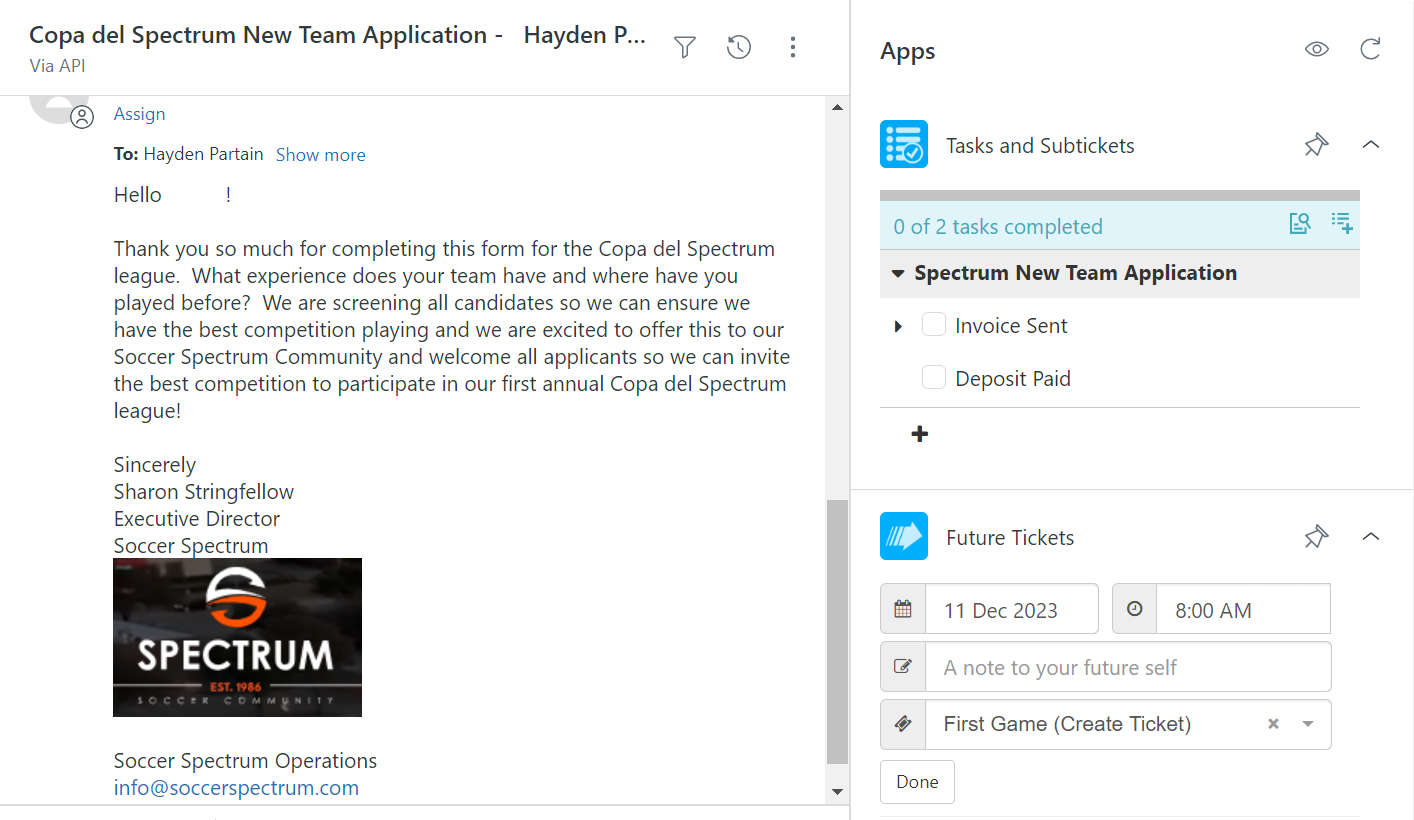Open the ticket history clock icon
Image resolution: width=1414 pixels, height=820 pixels.
coord(739,47)
